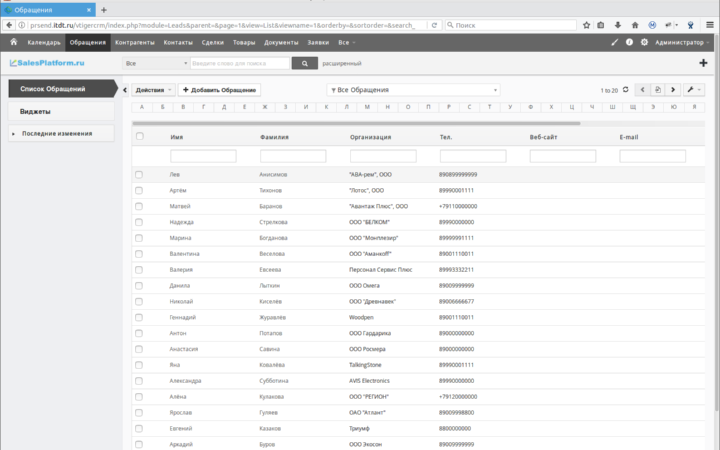
Task: Filter list by letter Я
Action: 694,107
